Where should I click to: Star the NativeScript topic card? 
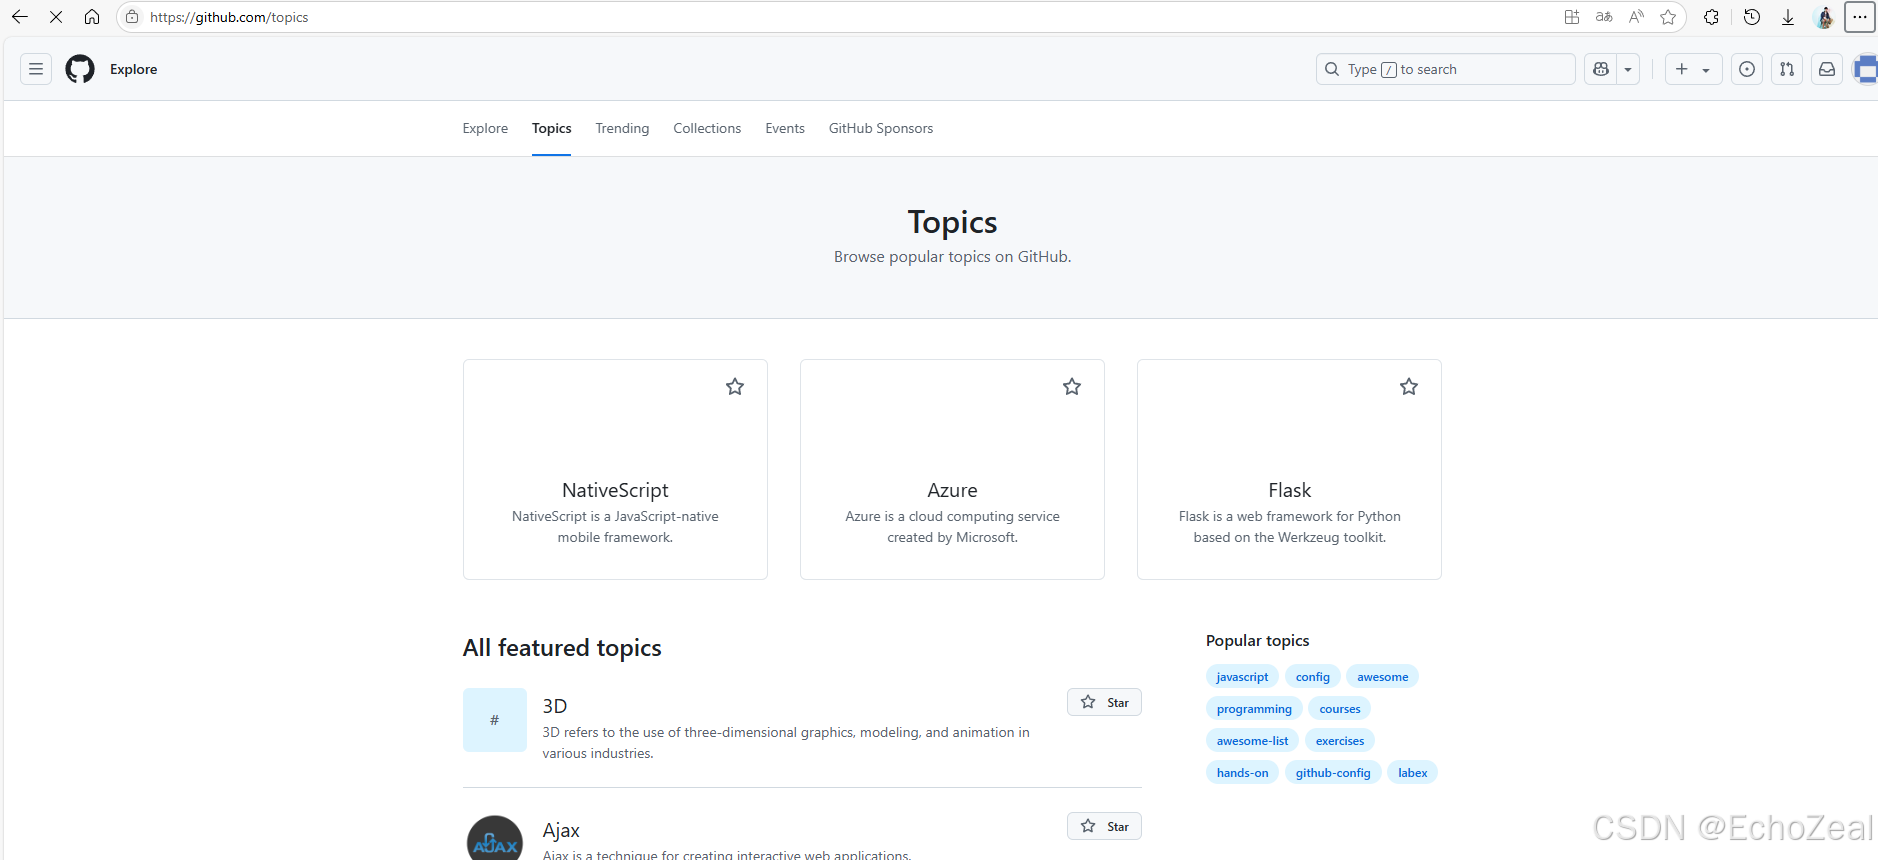(735, 386)
